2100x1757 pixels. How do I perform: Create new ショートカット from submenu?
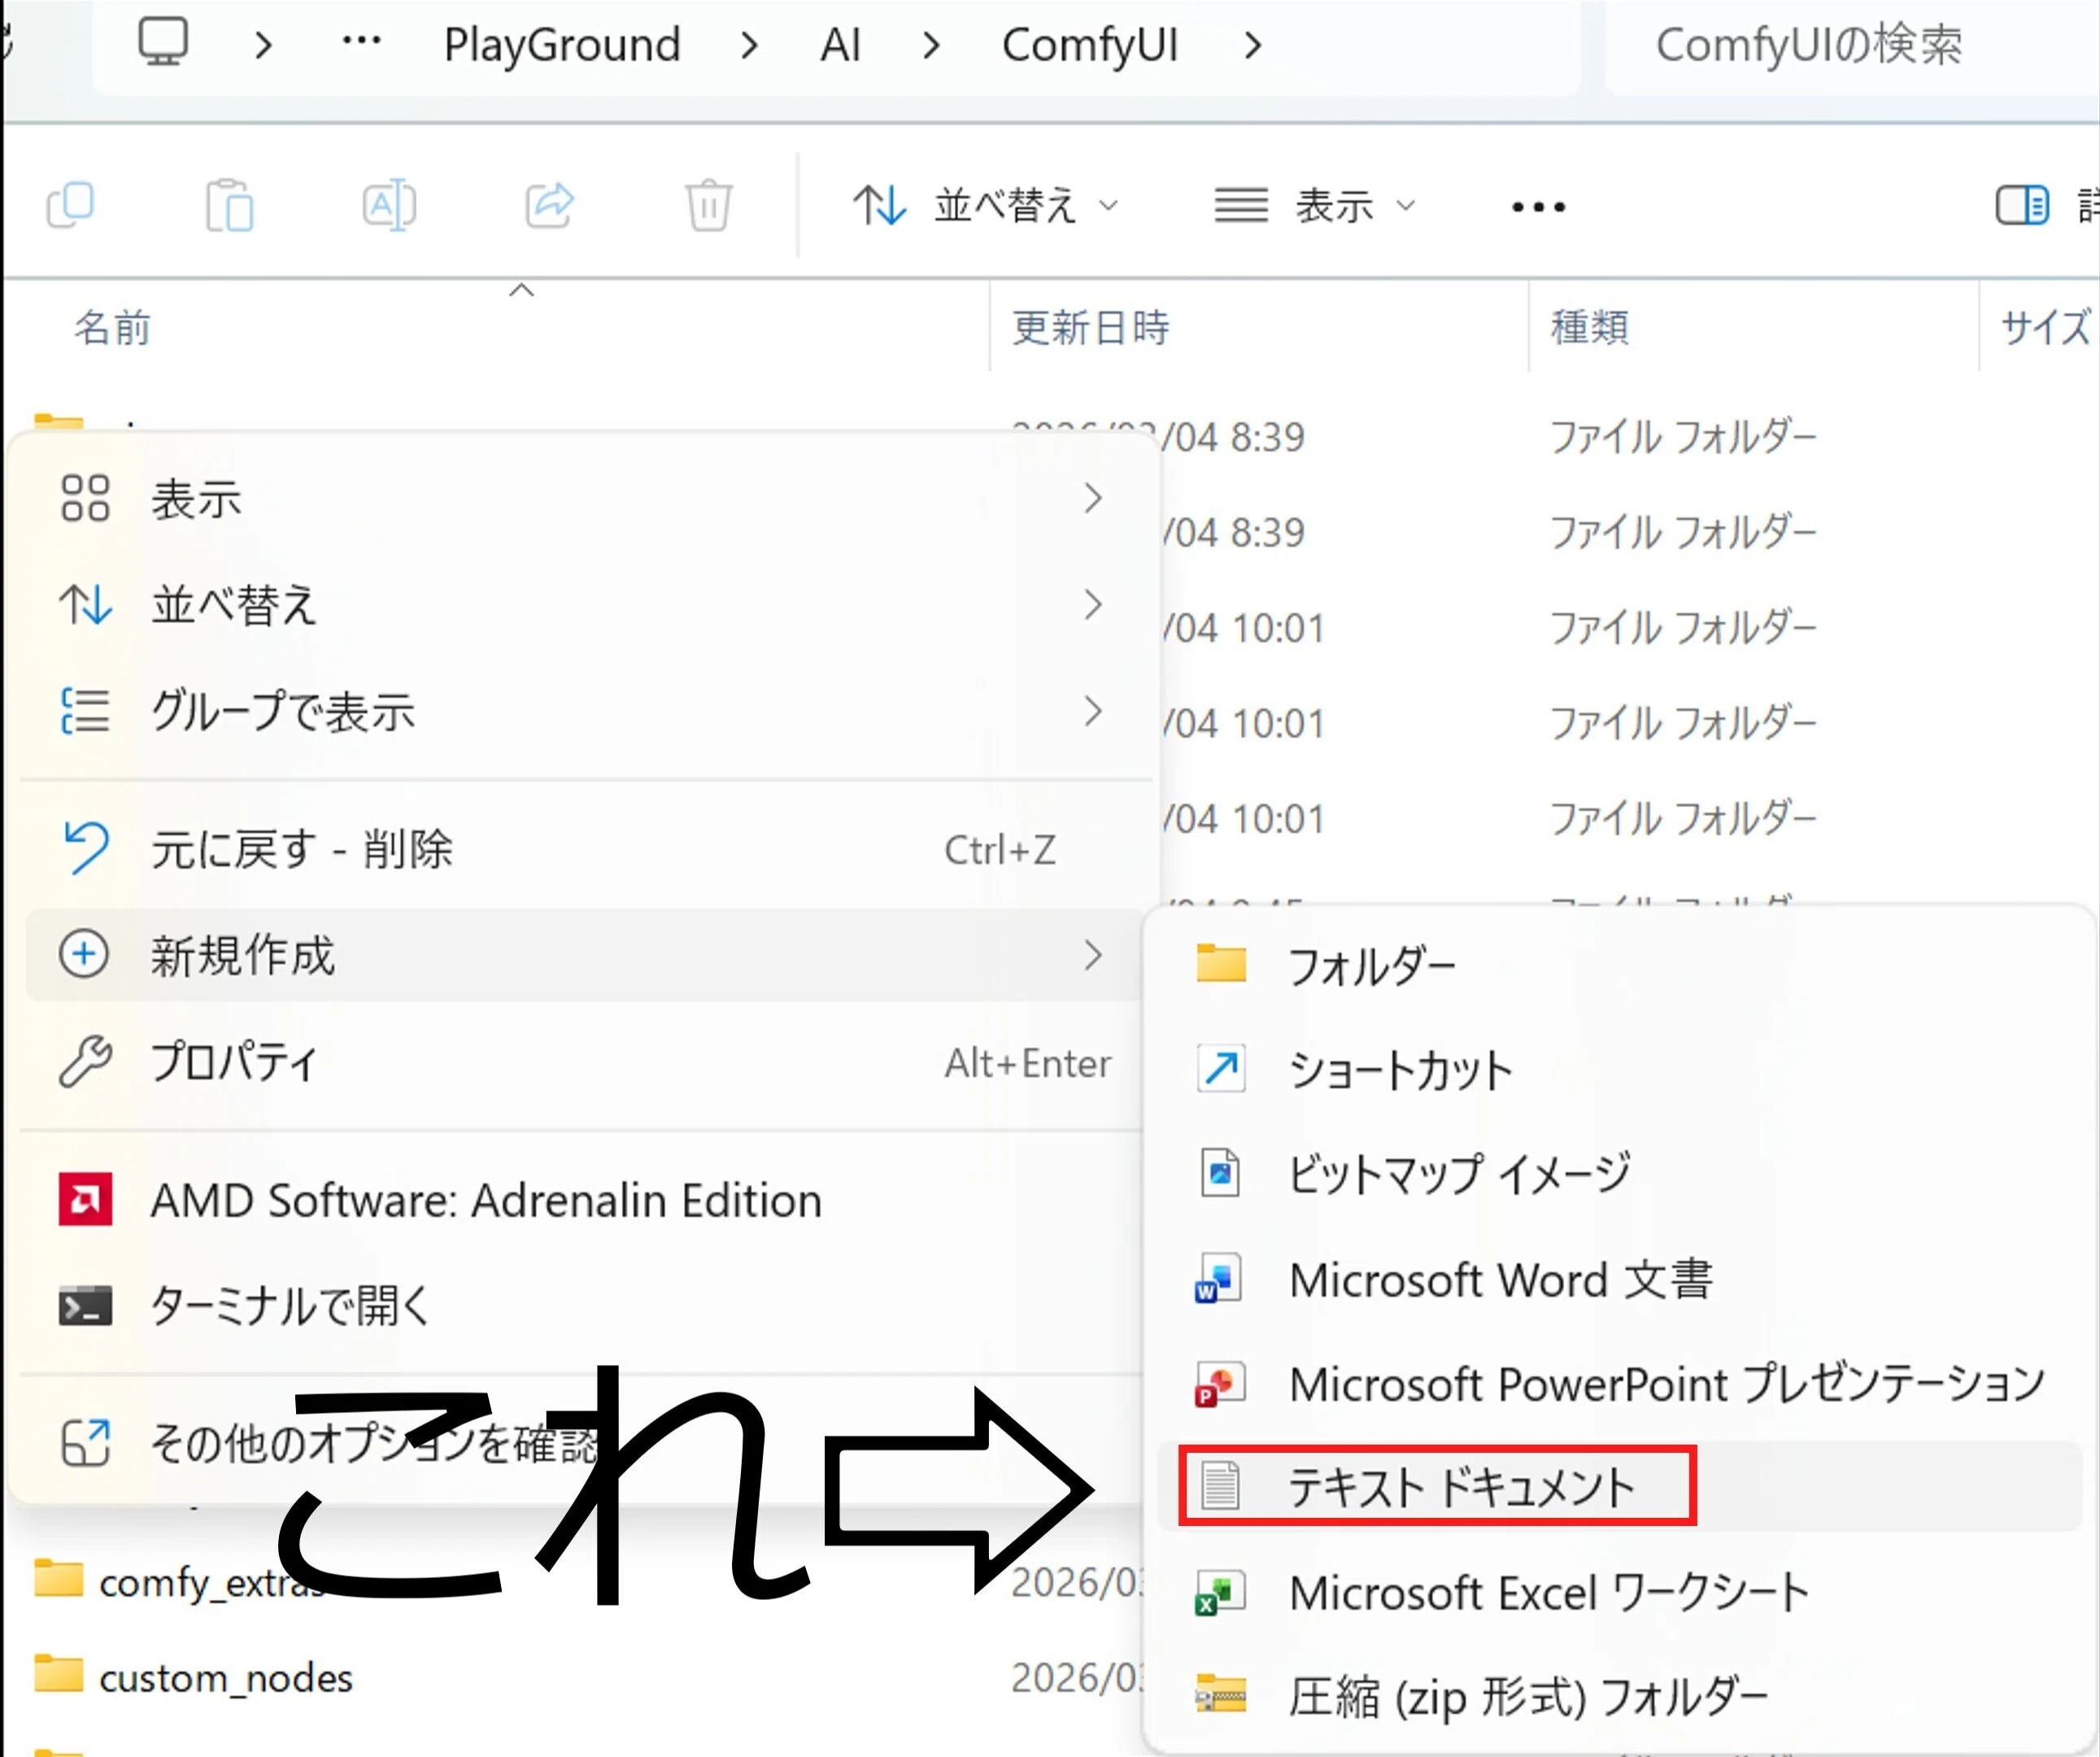(1620, 1070)
